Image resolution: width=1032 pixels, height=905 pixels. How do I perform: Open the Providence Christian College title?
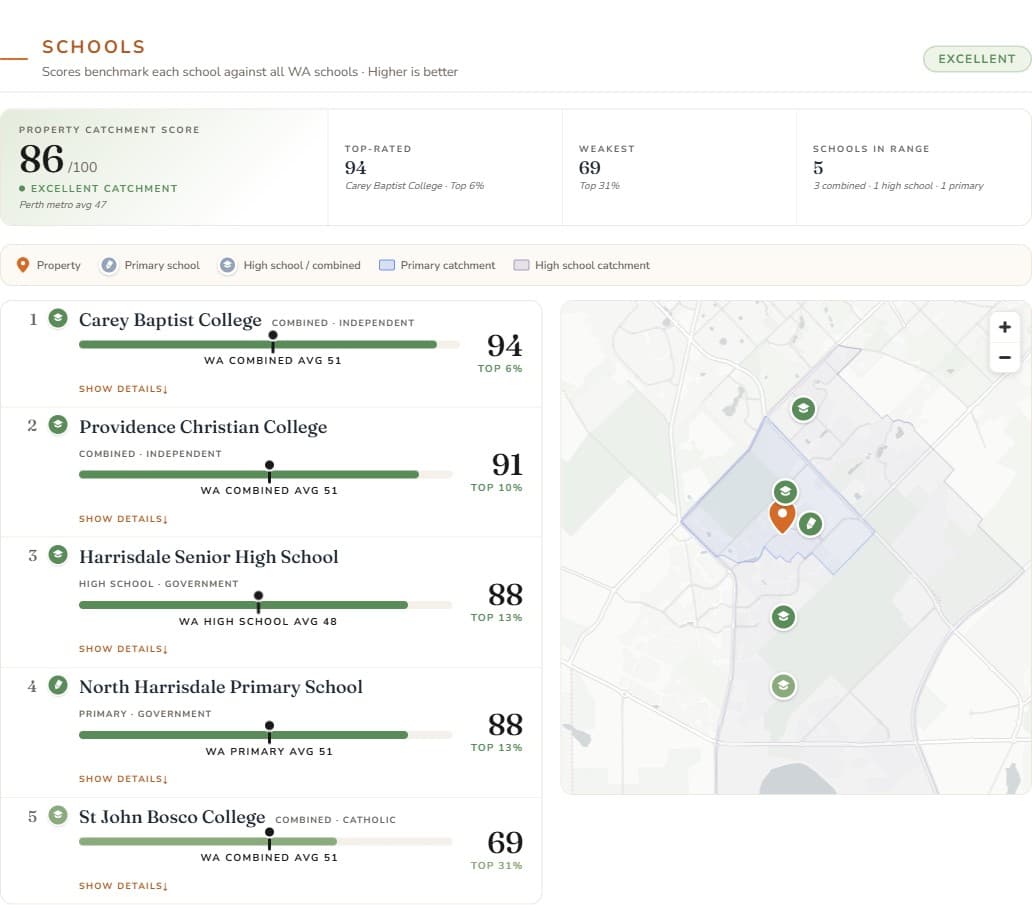(x=203, y=427)
